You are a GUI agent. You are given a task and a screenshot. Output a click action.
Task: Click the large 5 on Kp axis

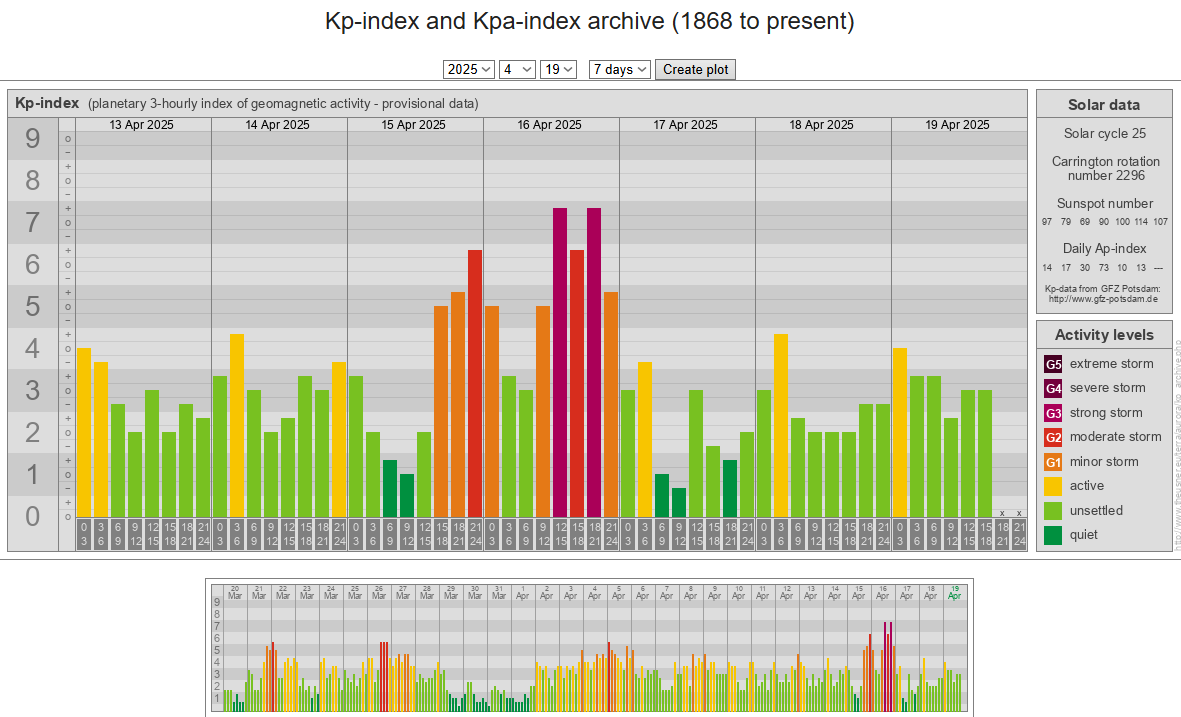(32, 307)
